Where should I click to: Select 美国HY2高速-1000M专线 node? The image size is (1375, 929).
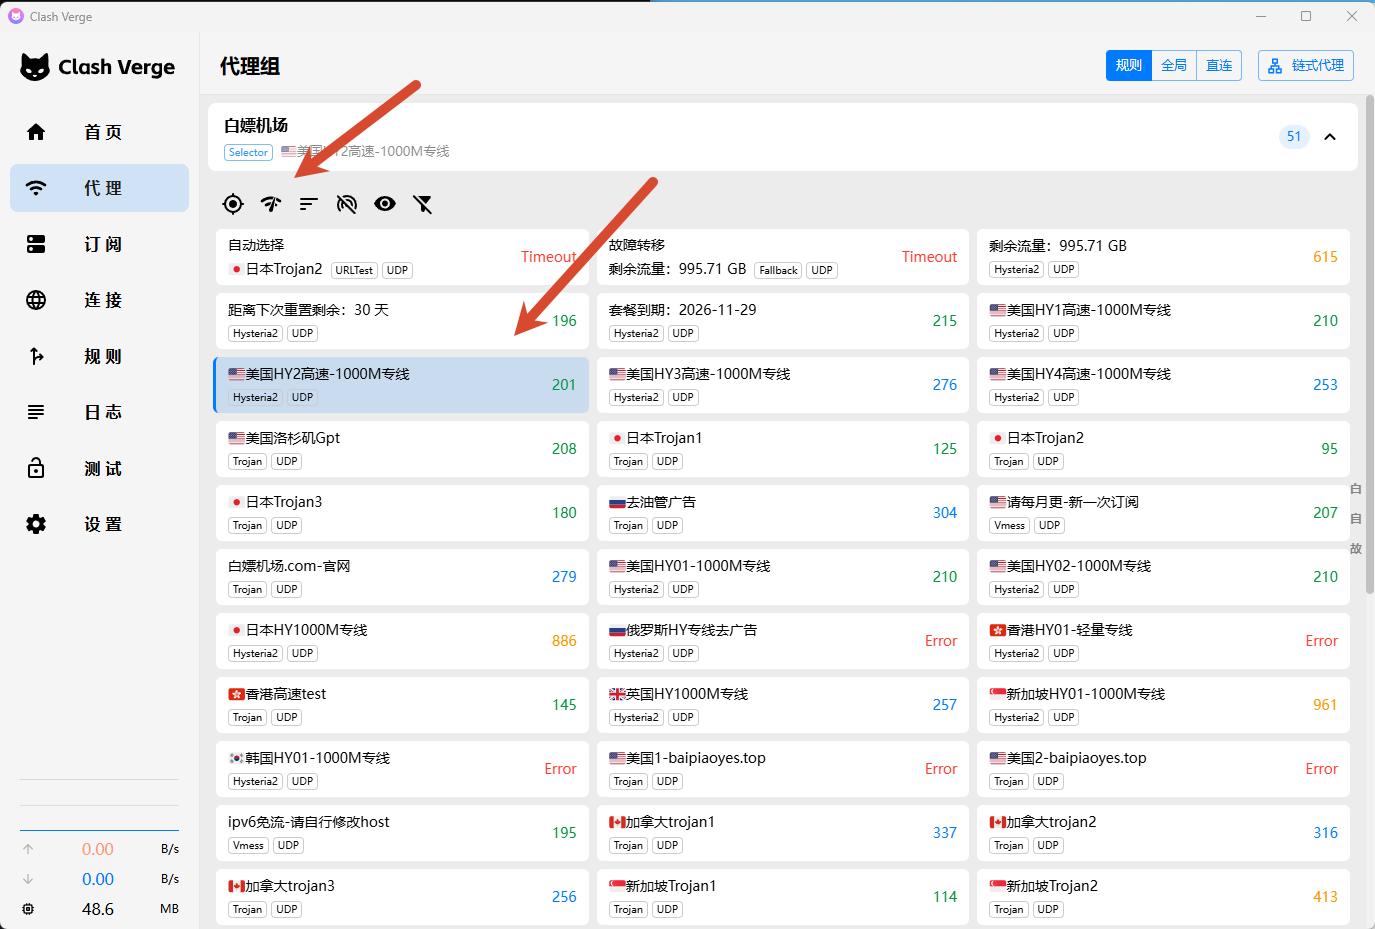point(402,385)
